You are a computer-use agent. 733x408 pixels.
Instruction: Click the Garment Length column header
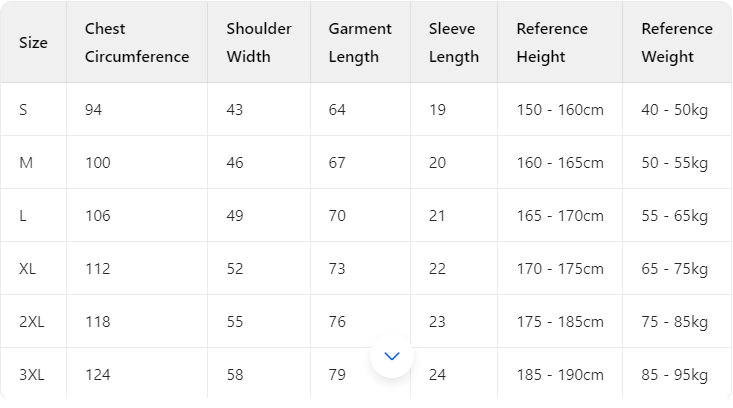point(359,43)
